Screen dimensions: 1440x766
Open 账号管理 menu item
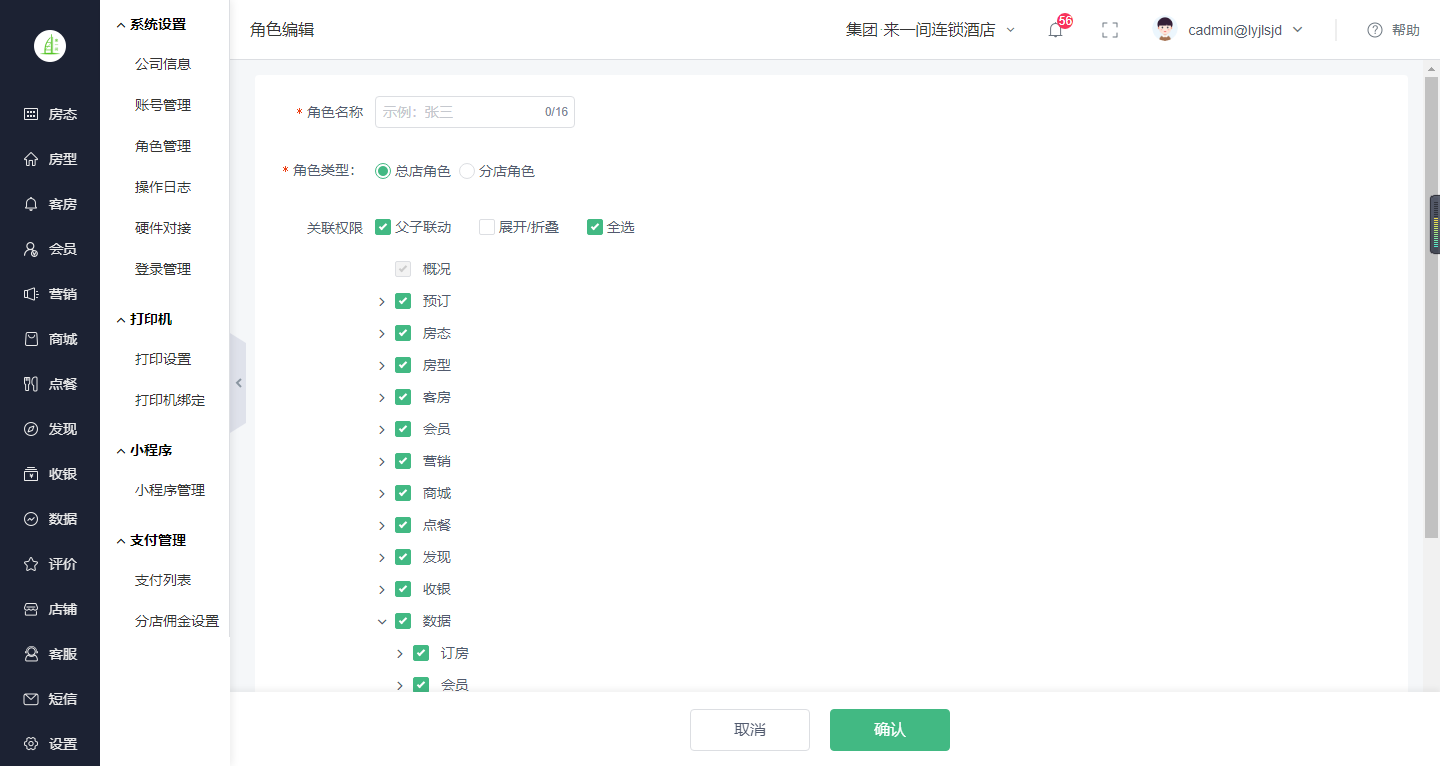[163, 105]
